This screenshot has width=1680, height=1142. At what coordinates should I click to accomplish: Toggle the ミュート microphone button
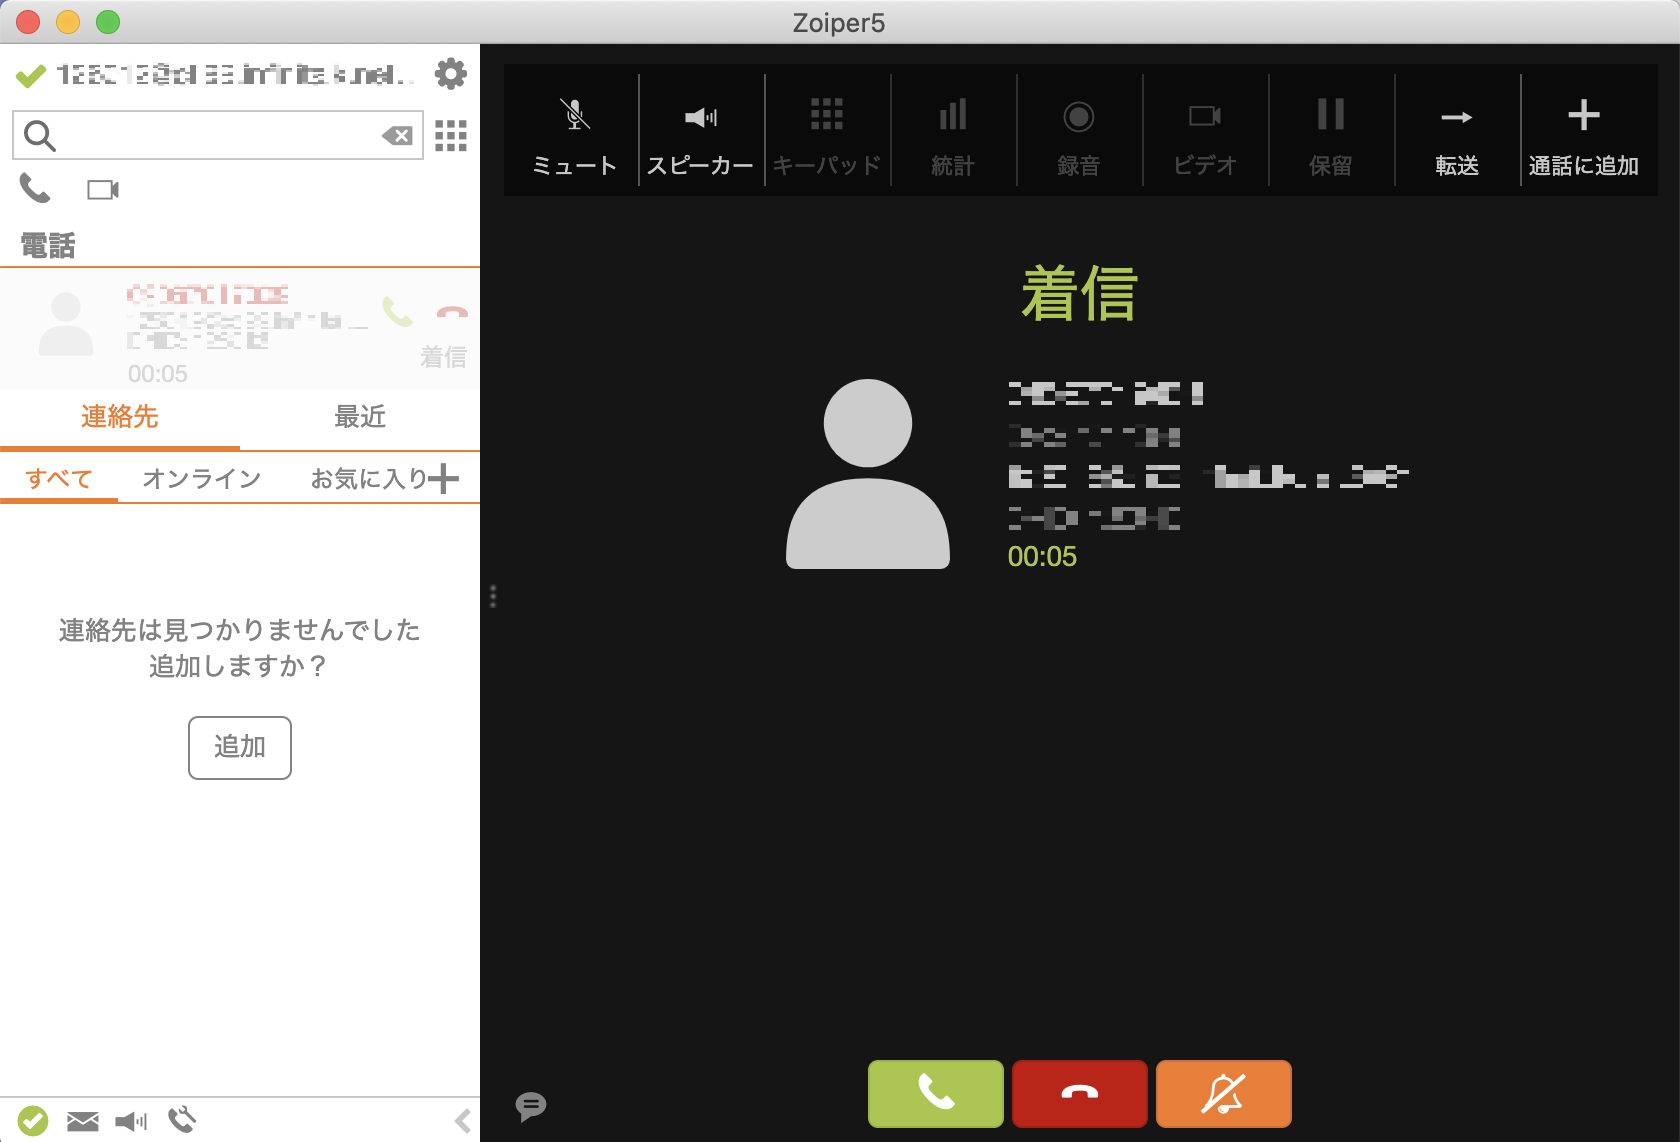coord(575,131)
